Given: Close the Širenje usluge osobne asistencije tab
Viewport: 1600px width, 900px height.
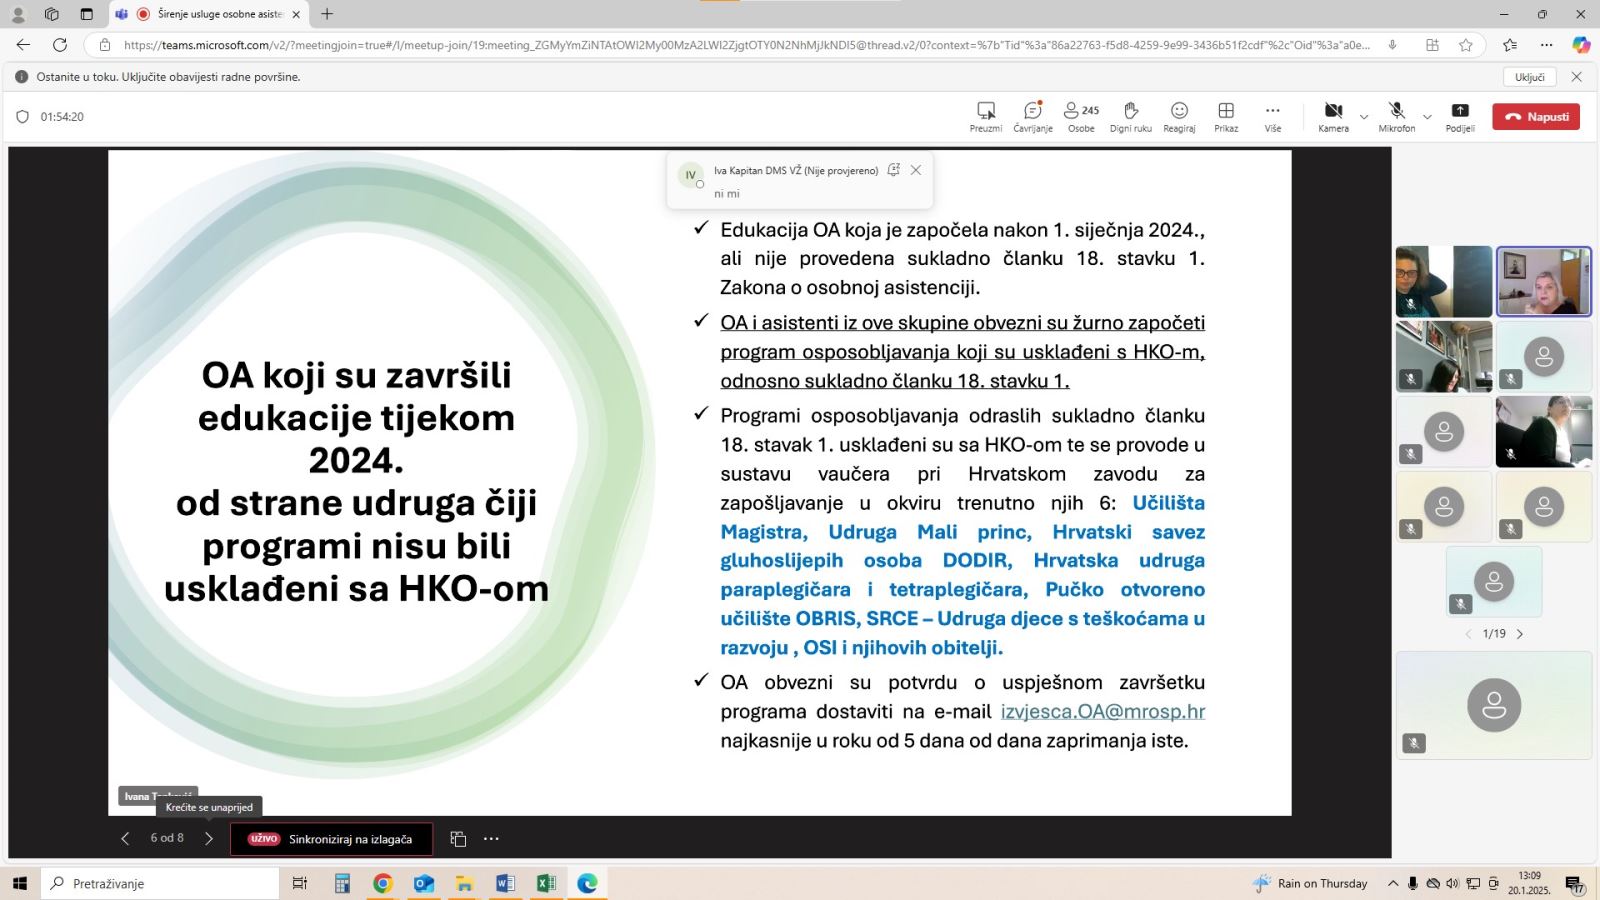Looking at the screenshot, I should point(296,14).
